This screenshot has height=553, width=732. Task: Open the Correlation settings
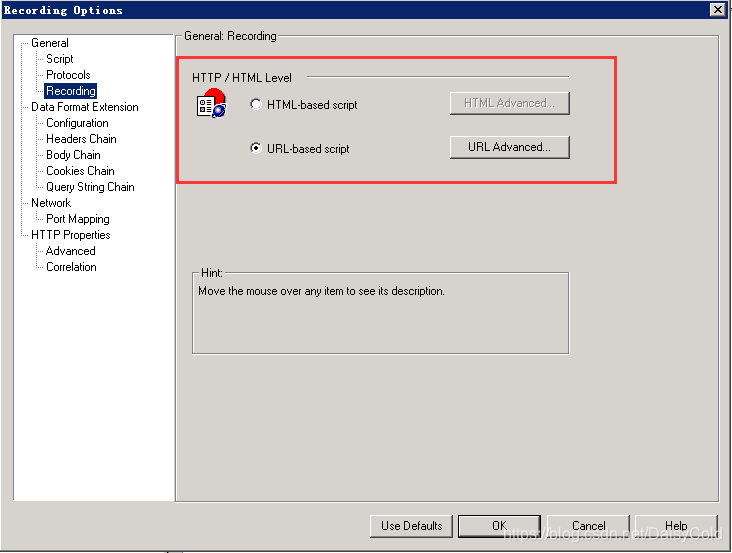coord(71,266)
